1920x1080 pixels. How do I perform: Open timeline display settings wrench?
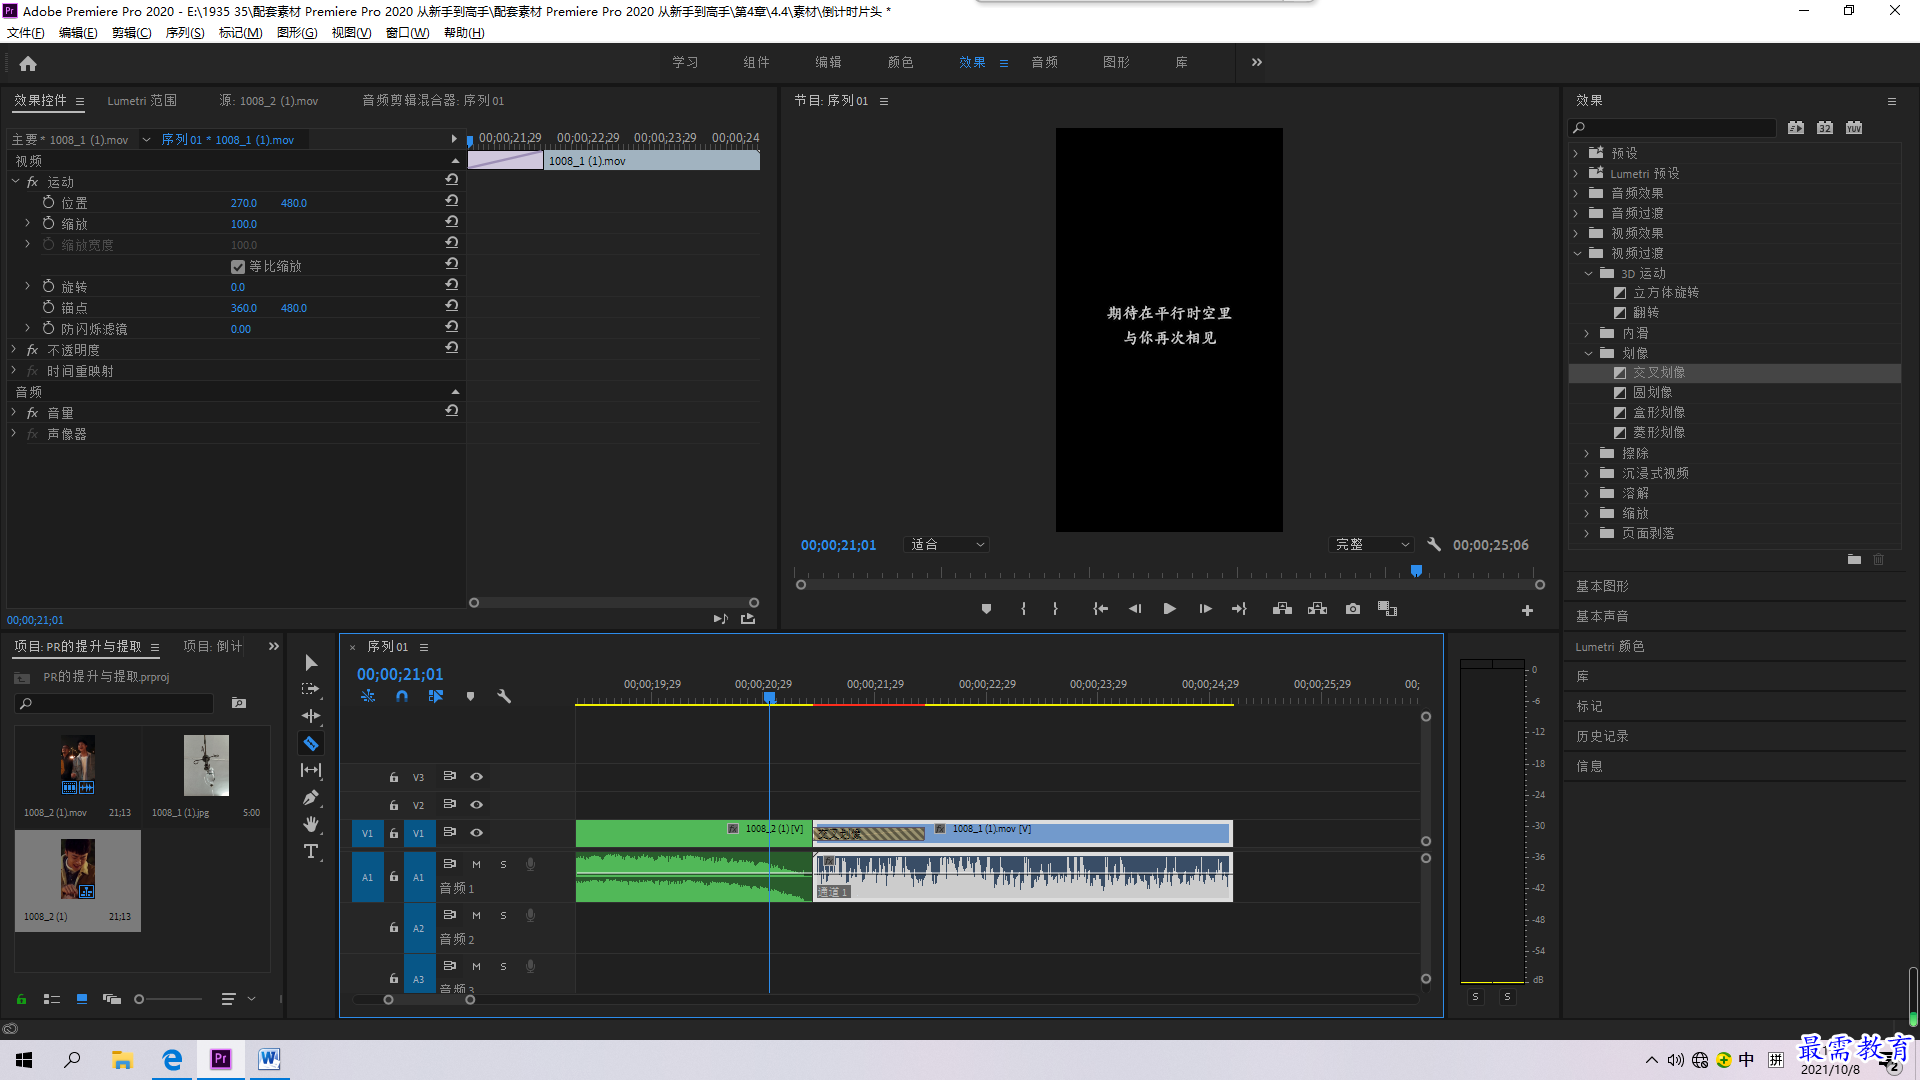504,697
